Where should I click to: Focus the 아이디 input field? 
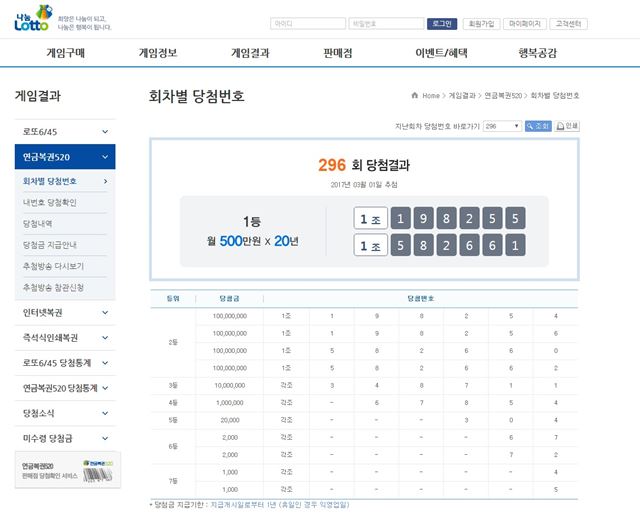pos(308,24)
